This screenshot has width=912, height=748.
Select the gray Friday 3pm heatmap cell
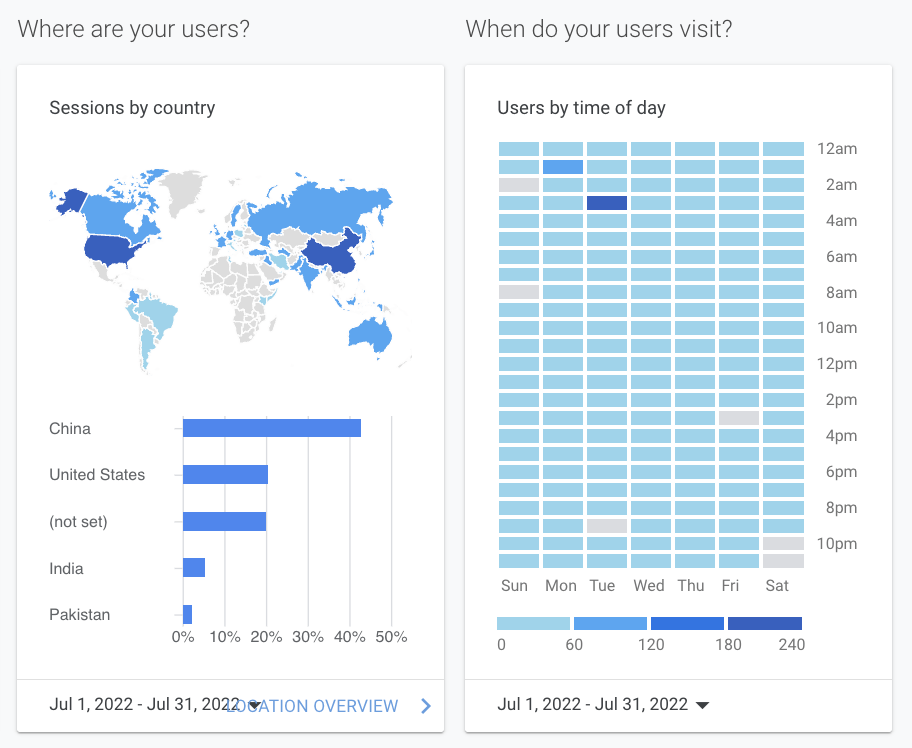tap(739, 418)
